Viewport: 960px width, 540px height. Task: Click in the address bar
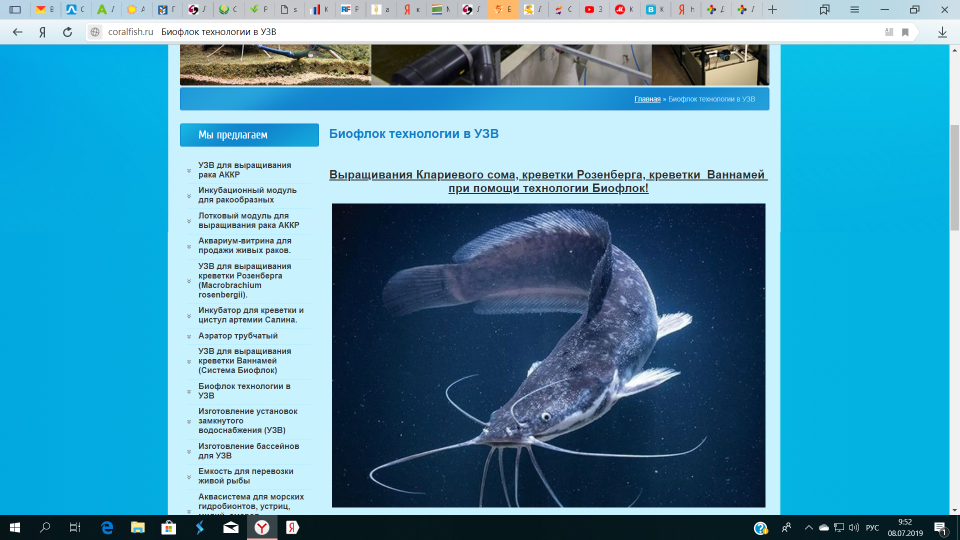[500, 32]
